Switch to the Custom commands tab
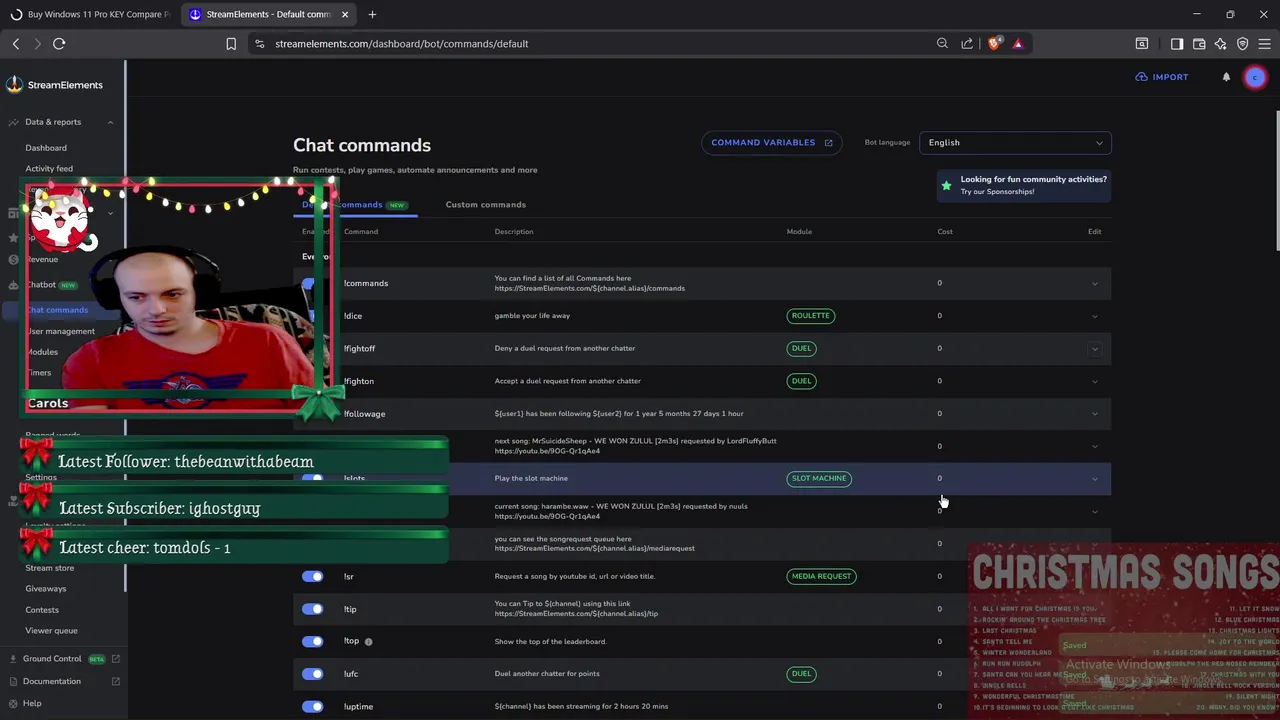Viewport: 1280px width, 720px height. (485, 205)
